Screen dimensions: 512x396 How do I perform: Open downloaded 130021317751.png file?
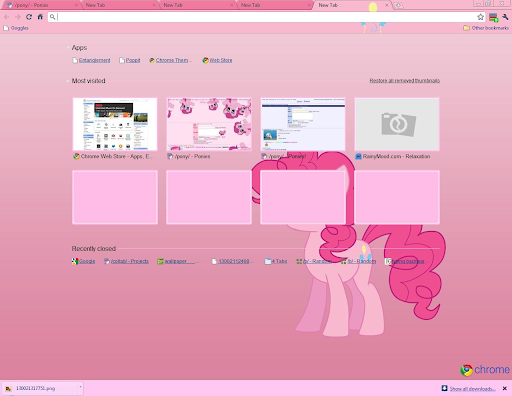click(36, 388)
